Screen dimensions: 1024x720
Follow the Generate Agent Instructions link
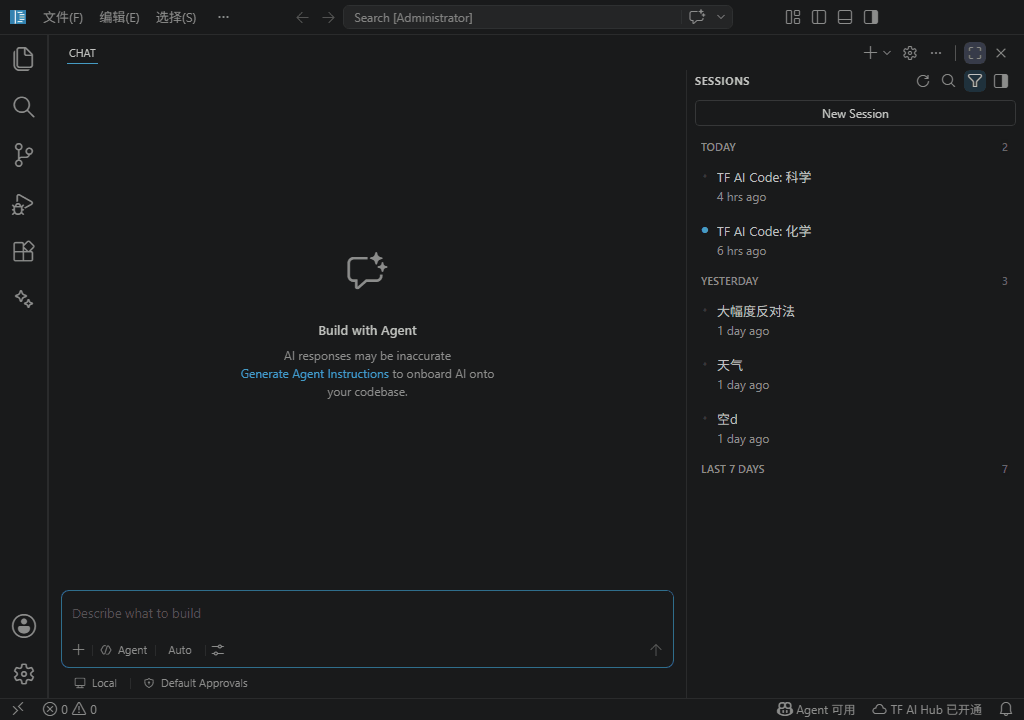pyautogui.click(x=314, y=374)
